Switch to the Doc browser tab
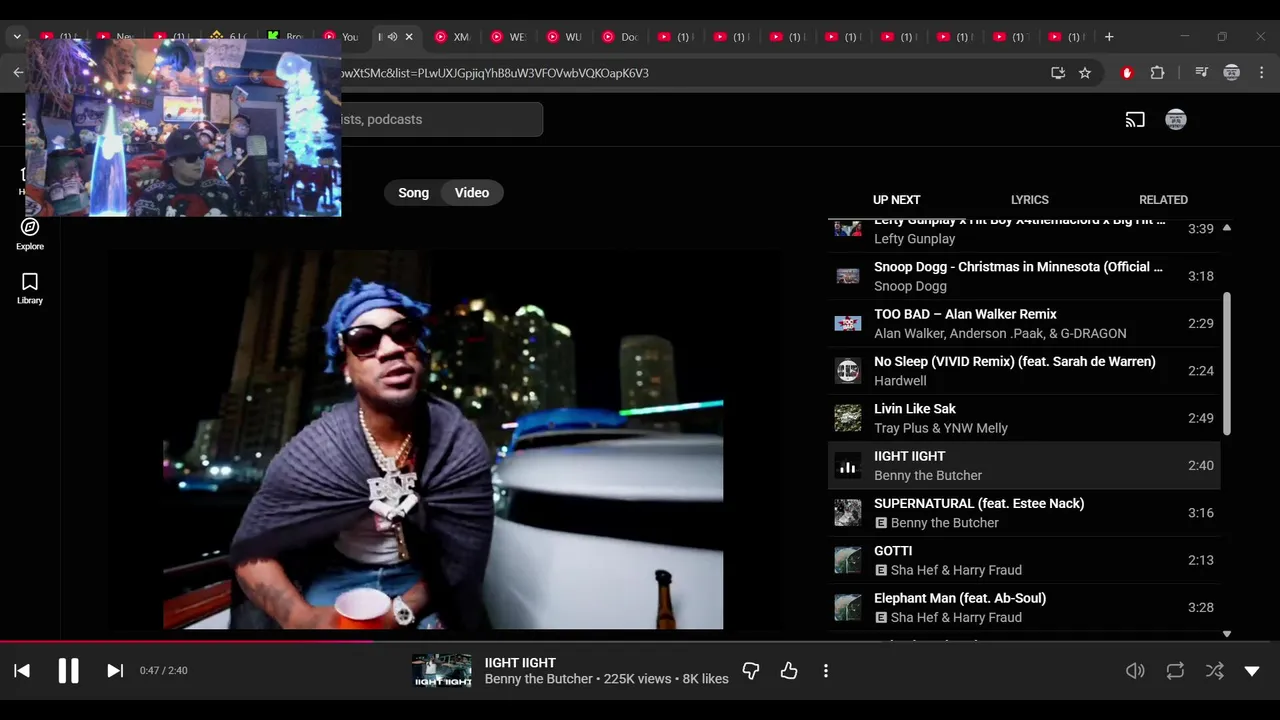The height and width of the screenshot is (720, 1280). point(620,37)
